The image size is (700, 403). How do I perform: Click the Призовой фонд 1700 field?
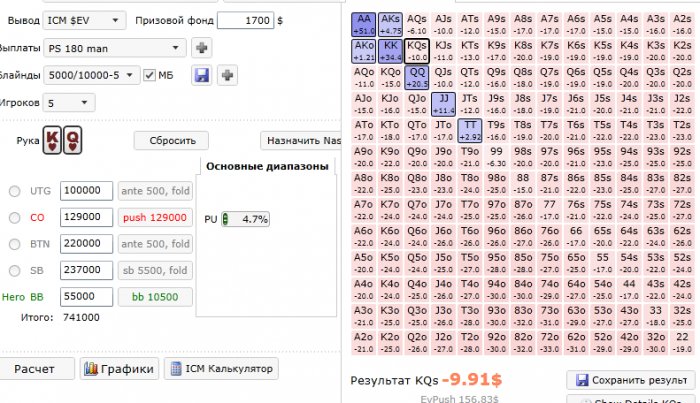coord(245,21)
